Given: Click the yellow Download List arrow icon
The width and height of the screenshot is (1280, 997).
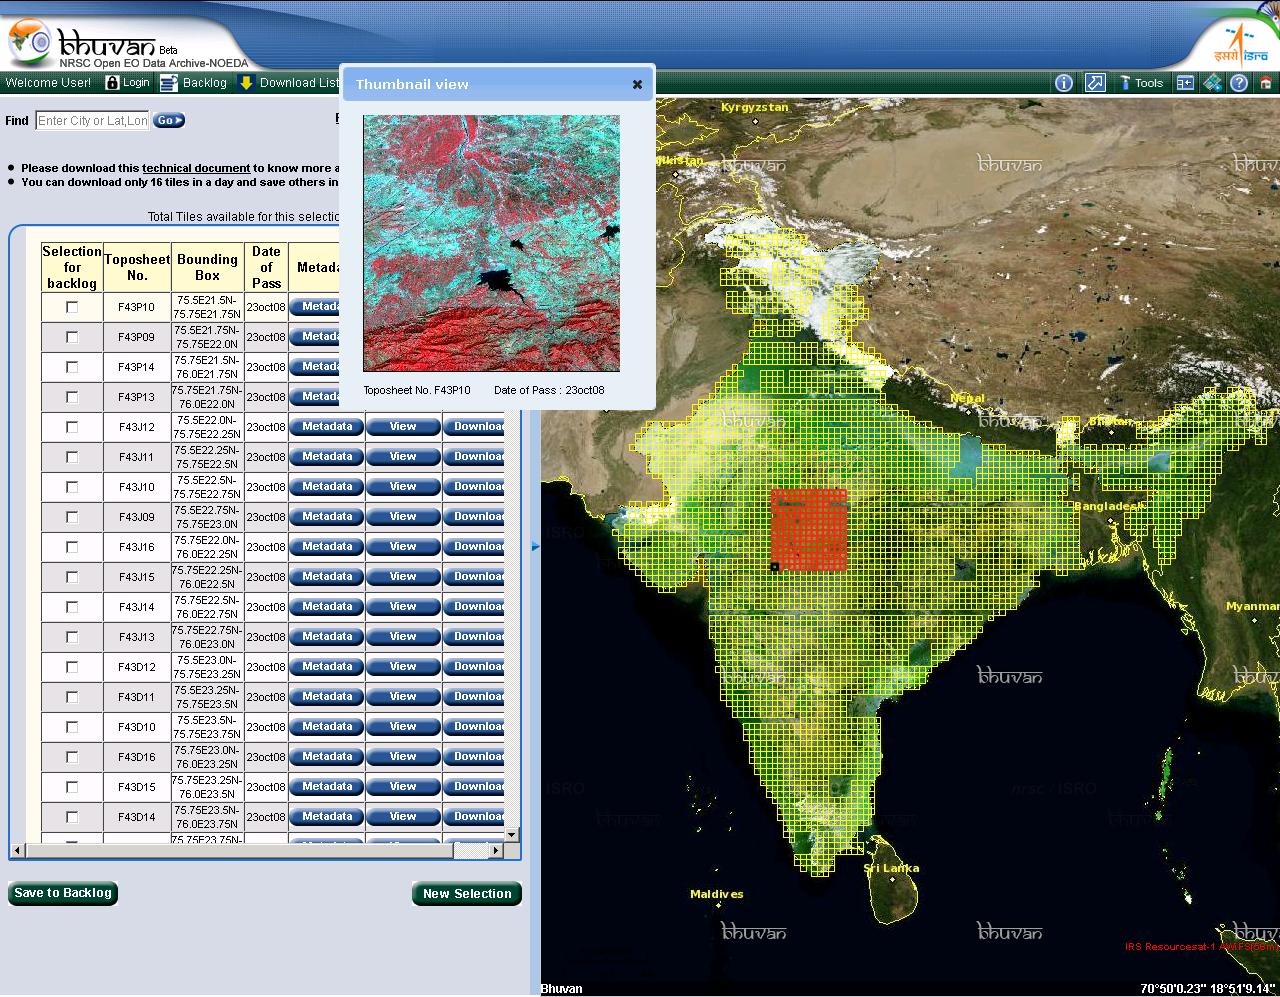Looking at the screenshot, I should tap(246, 83).
